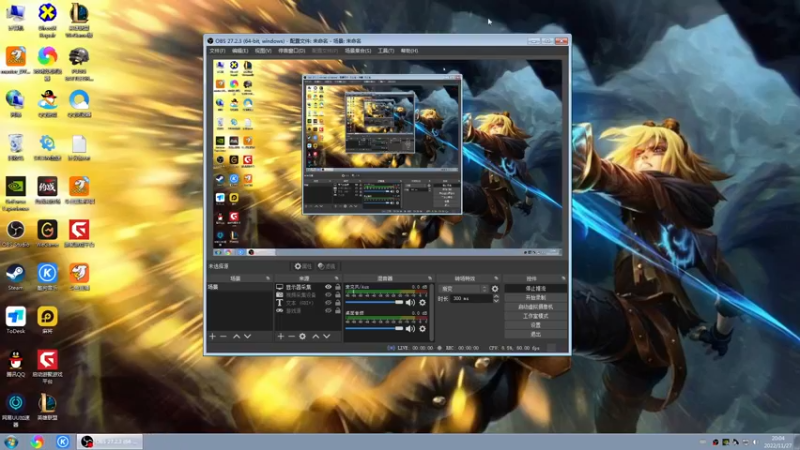The width and height of the screenshot is (800, 450).
Task: Open PUBG helmet desktop icon
Action: coord(79,64)
